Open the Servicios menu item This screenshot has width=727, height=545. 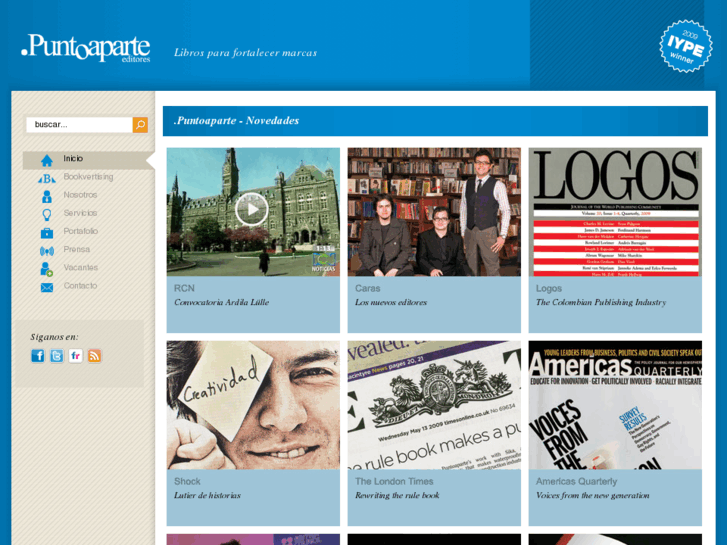[x=80, y=213]
